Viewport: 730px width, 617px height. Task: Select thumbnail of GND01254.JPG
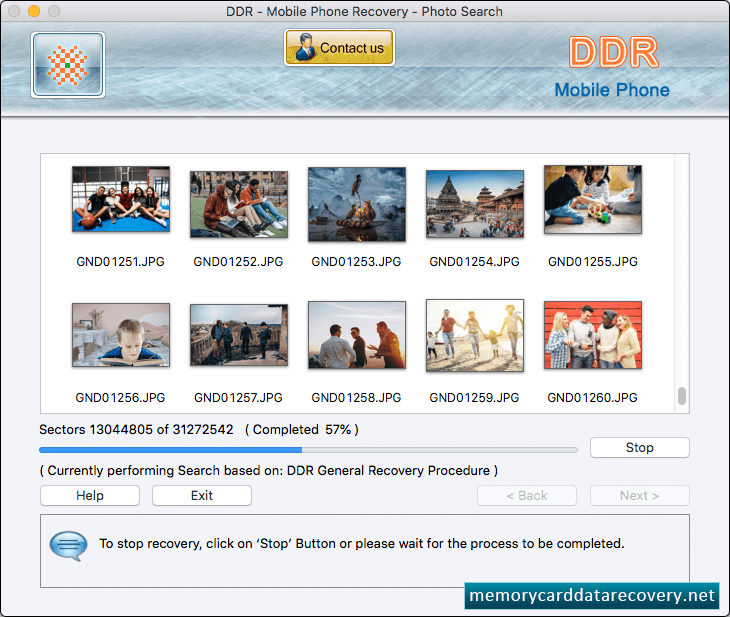475,204
